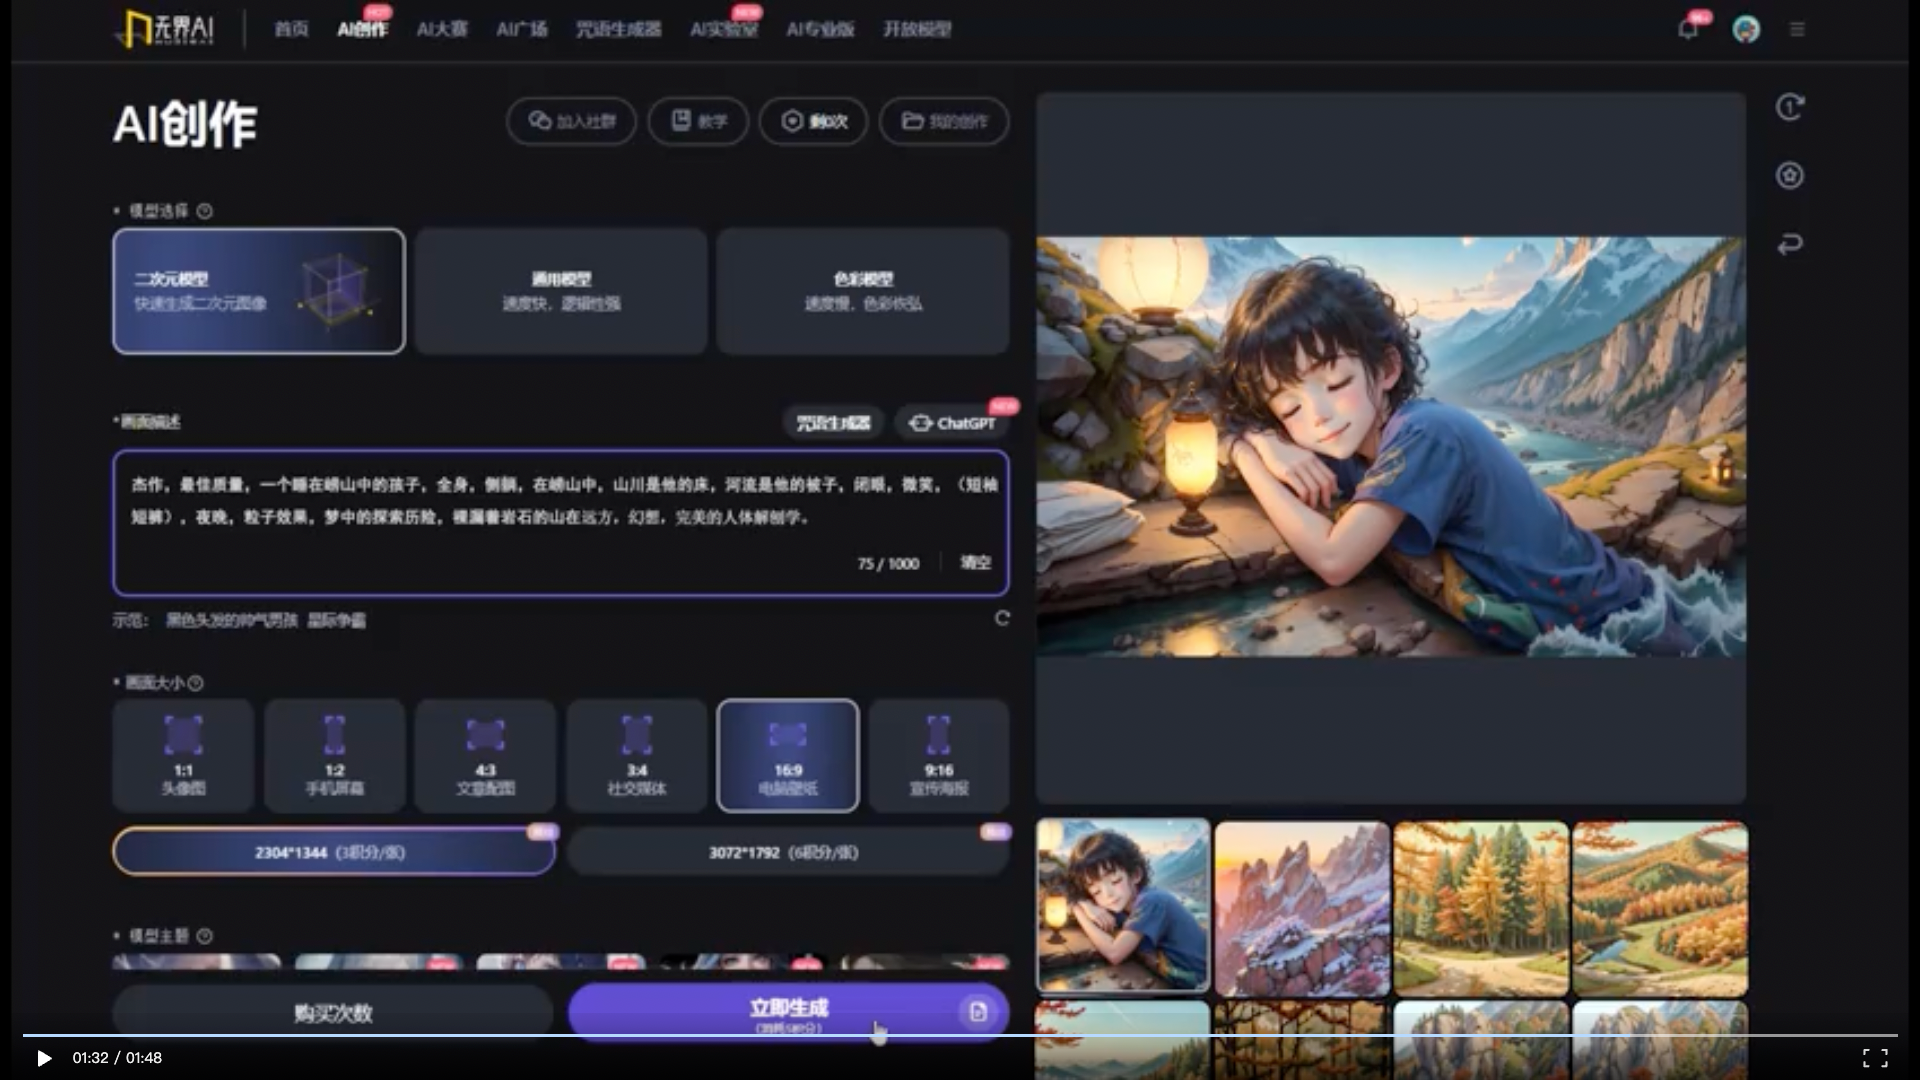1920x1080 pixels.
Task: Select the 色彩模型 model card
Action: (863, 291)
